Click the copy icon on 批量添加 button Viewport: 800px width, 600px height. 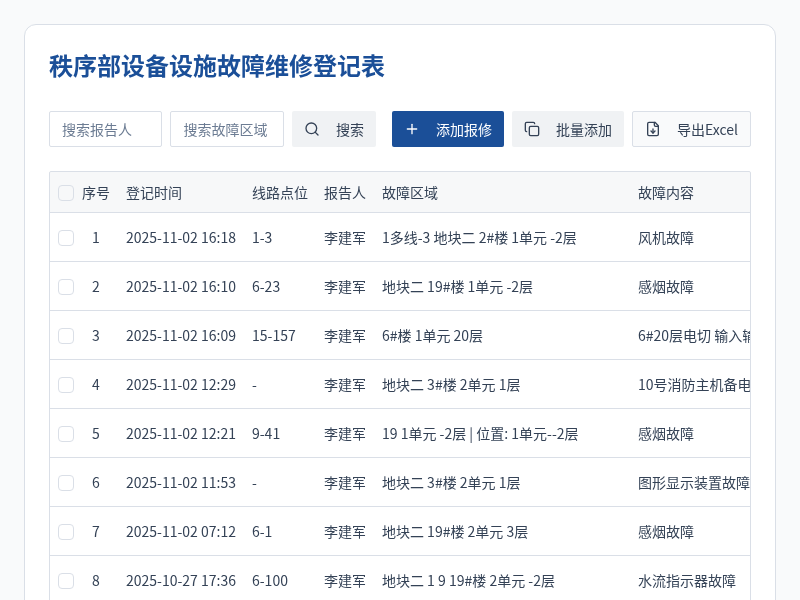pos(531,129)
